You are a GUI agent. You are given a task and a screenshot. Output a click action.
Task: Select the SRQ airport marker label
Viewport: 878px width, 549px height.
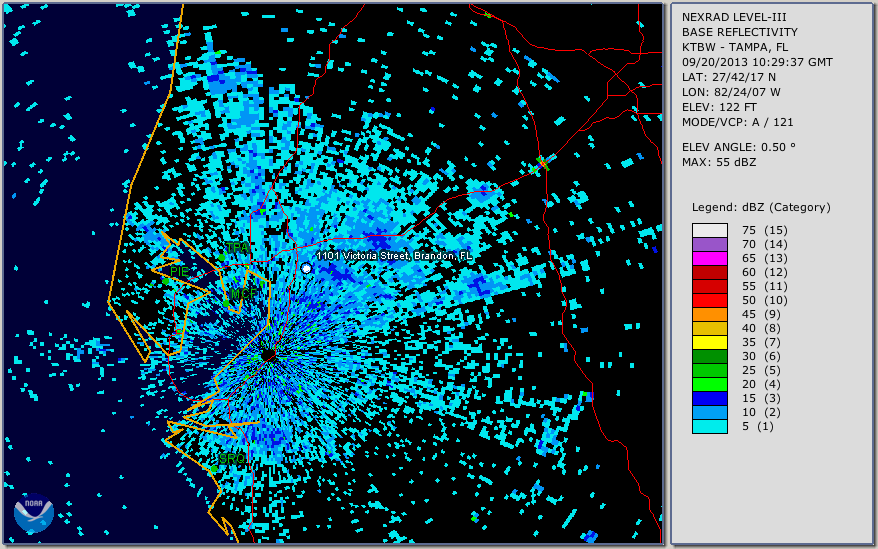231,458
